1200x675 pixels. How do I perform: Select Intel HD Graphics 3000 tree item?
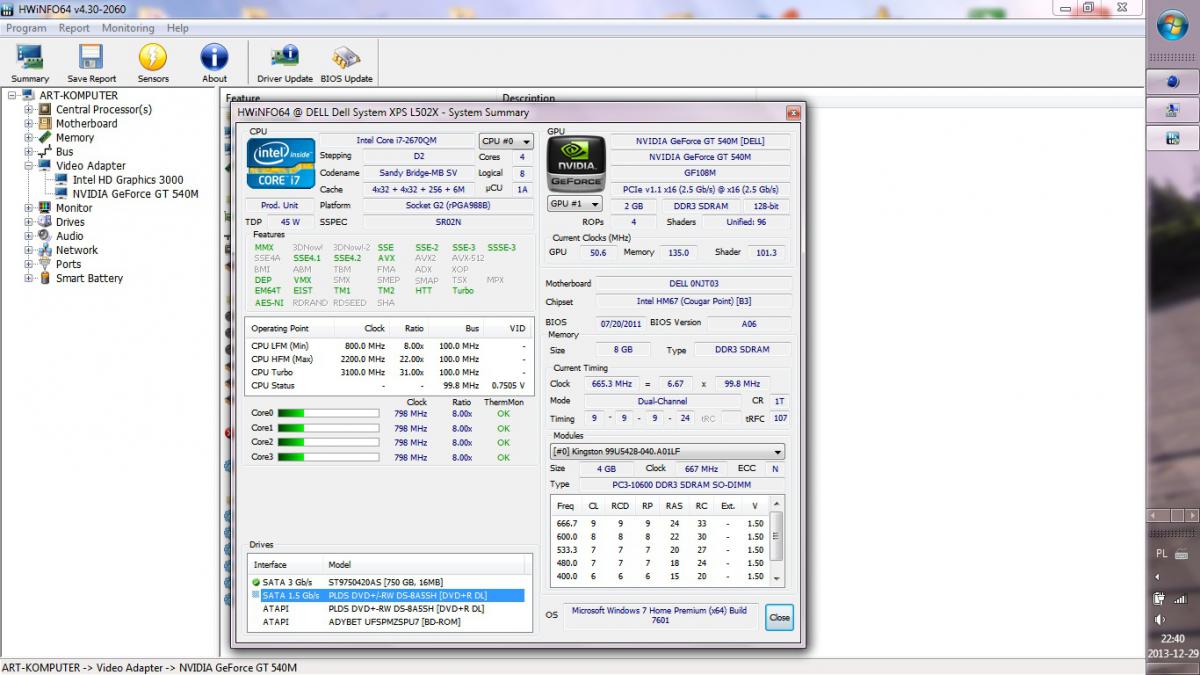coord(128,180)
